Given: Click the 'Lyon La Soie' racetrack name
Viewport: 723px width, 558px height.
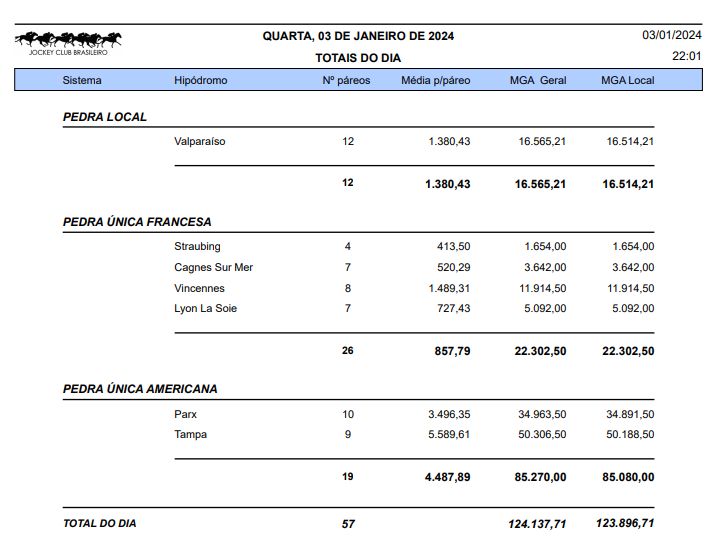Looking at the screenshot, I should point(206,309).
